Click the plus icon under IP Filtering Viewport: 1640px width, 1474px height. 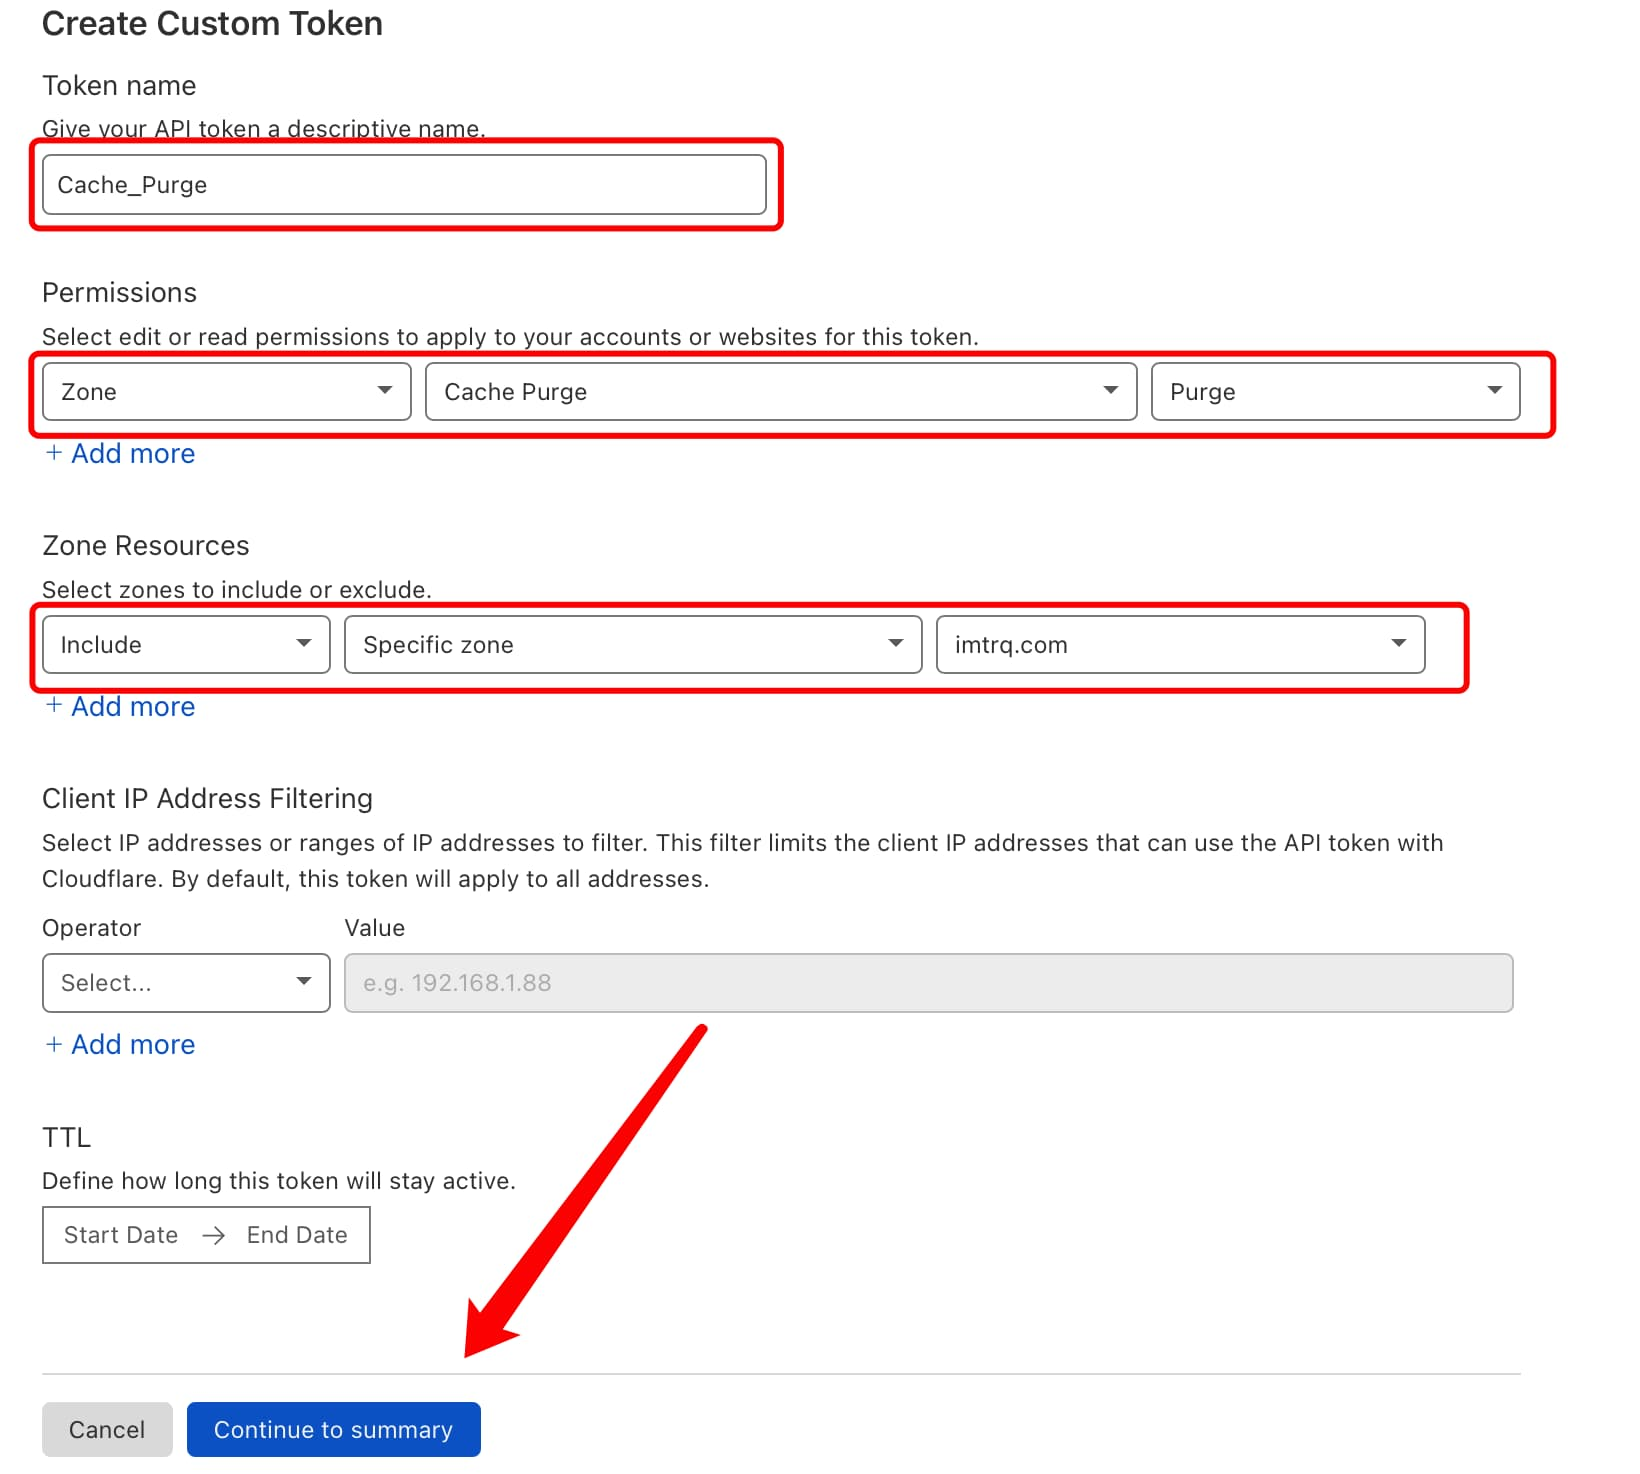coord(54,1044)
